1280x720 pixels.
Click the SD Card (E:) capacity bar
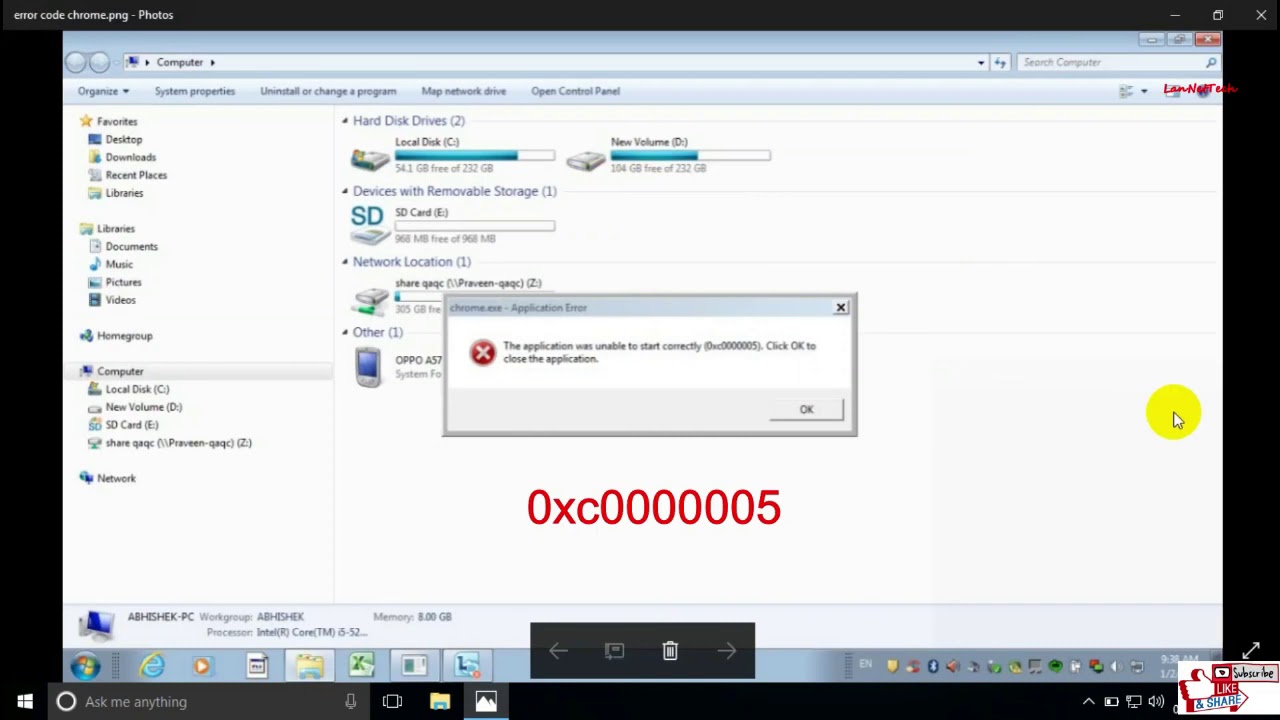[475, 226]
